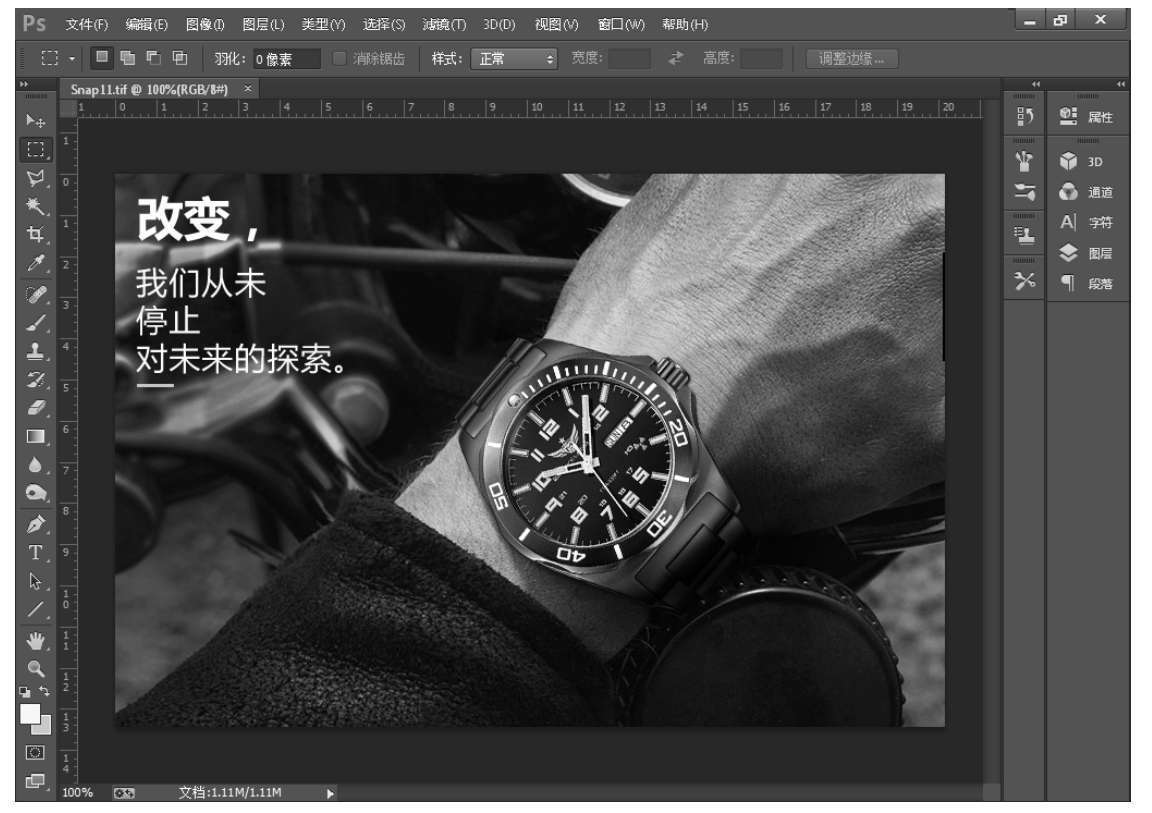Switch to the Snap11.tif document tab
This screenshot has width=1152, height=813.
pos(149,88)
